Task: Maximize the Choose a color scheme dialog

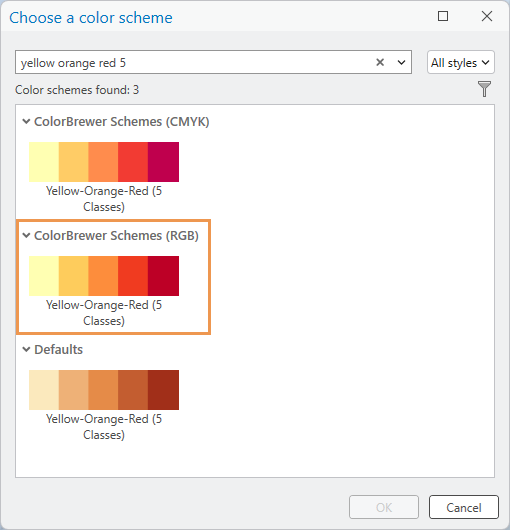Action: tap(443, 16)
